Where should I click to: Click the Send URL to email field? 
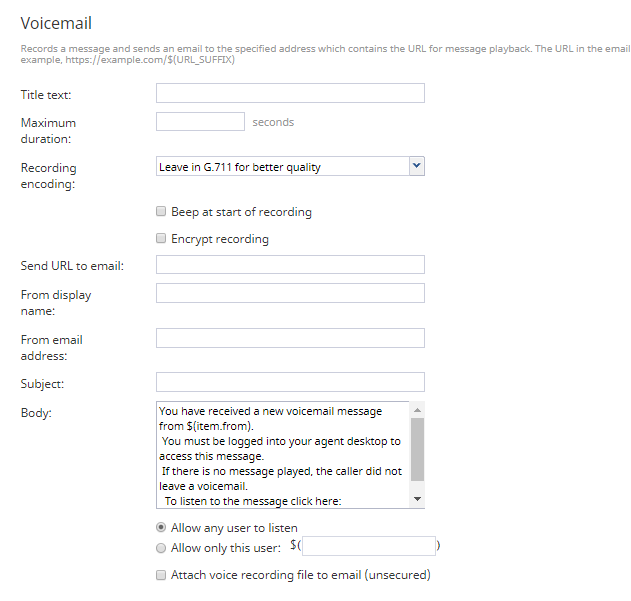290,264
